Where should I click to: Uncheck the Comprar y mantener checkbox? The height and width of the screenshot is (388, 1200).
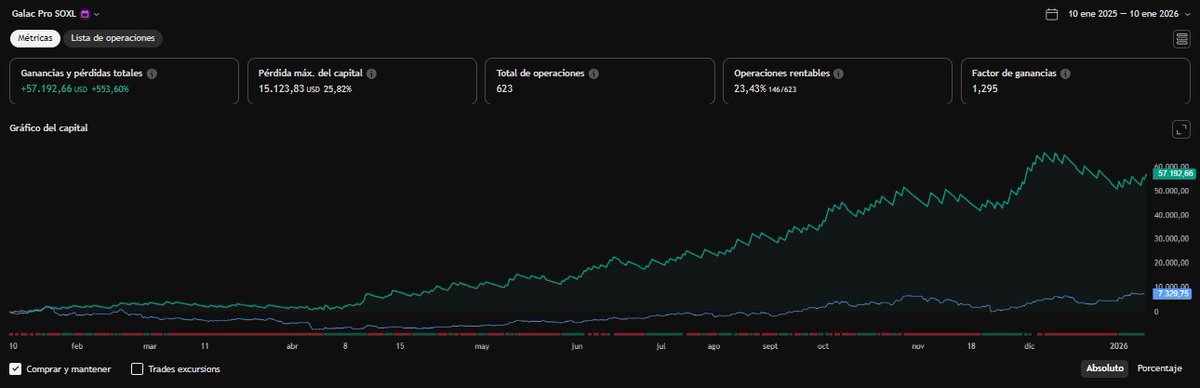(x=16, y=369)
